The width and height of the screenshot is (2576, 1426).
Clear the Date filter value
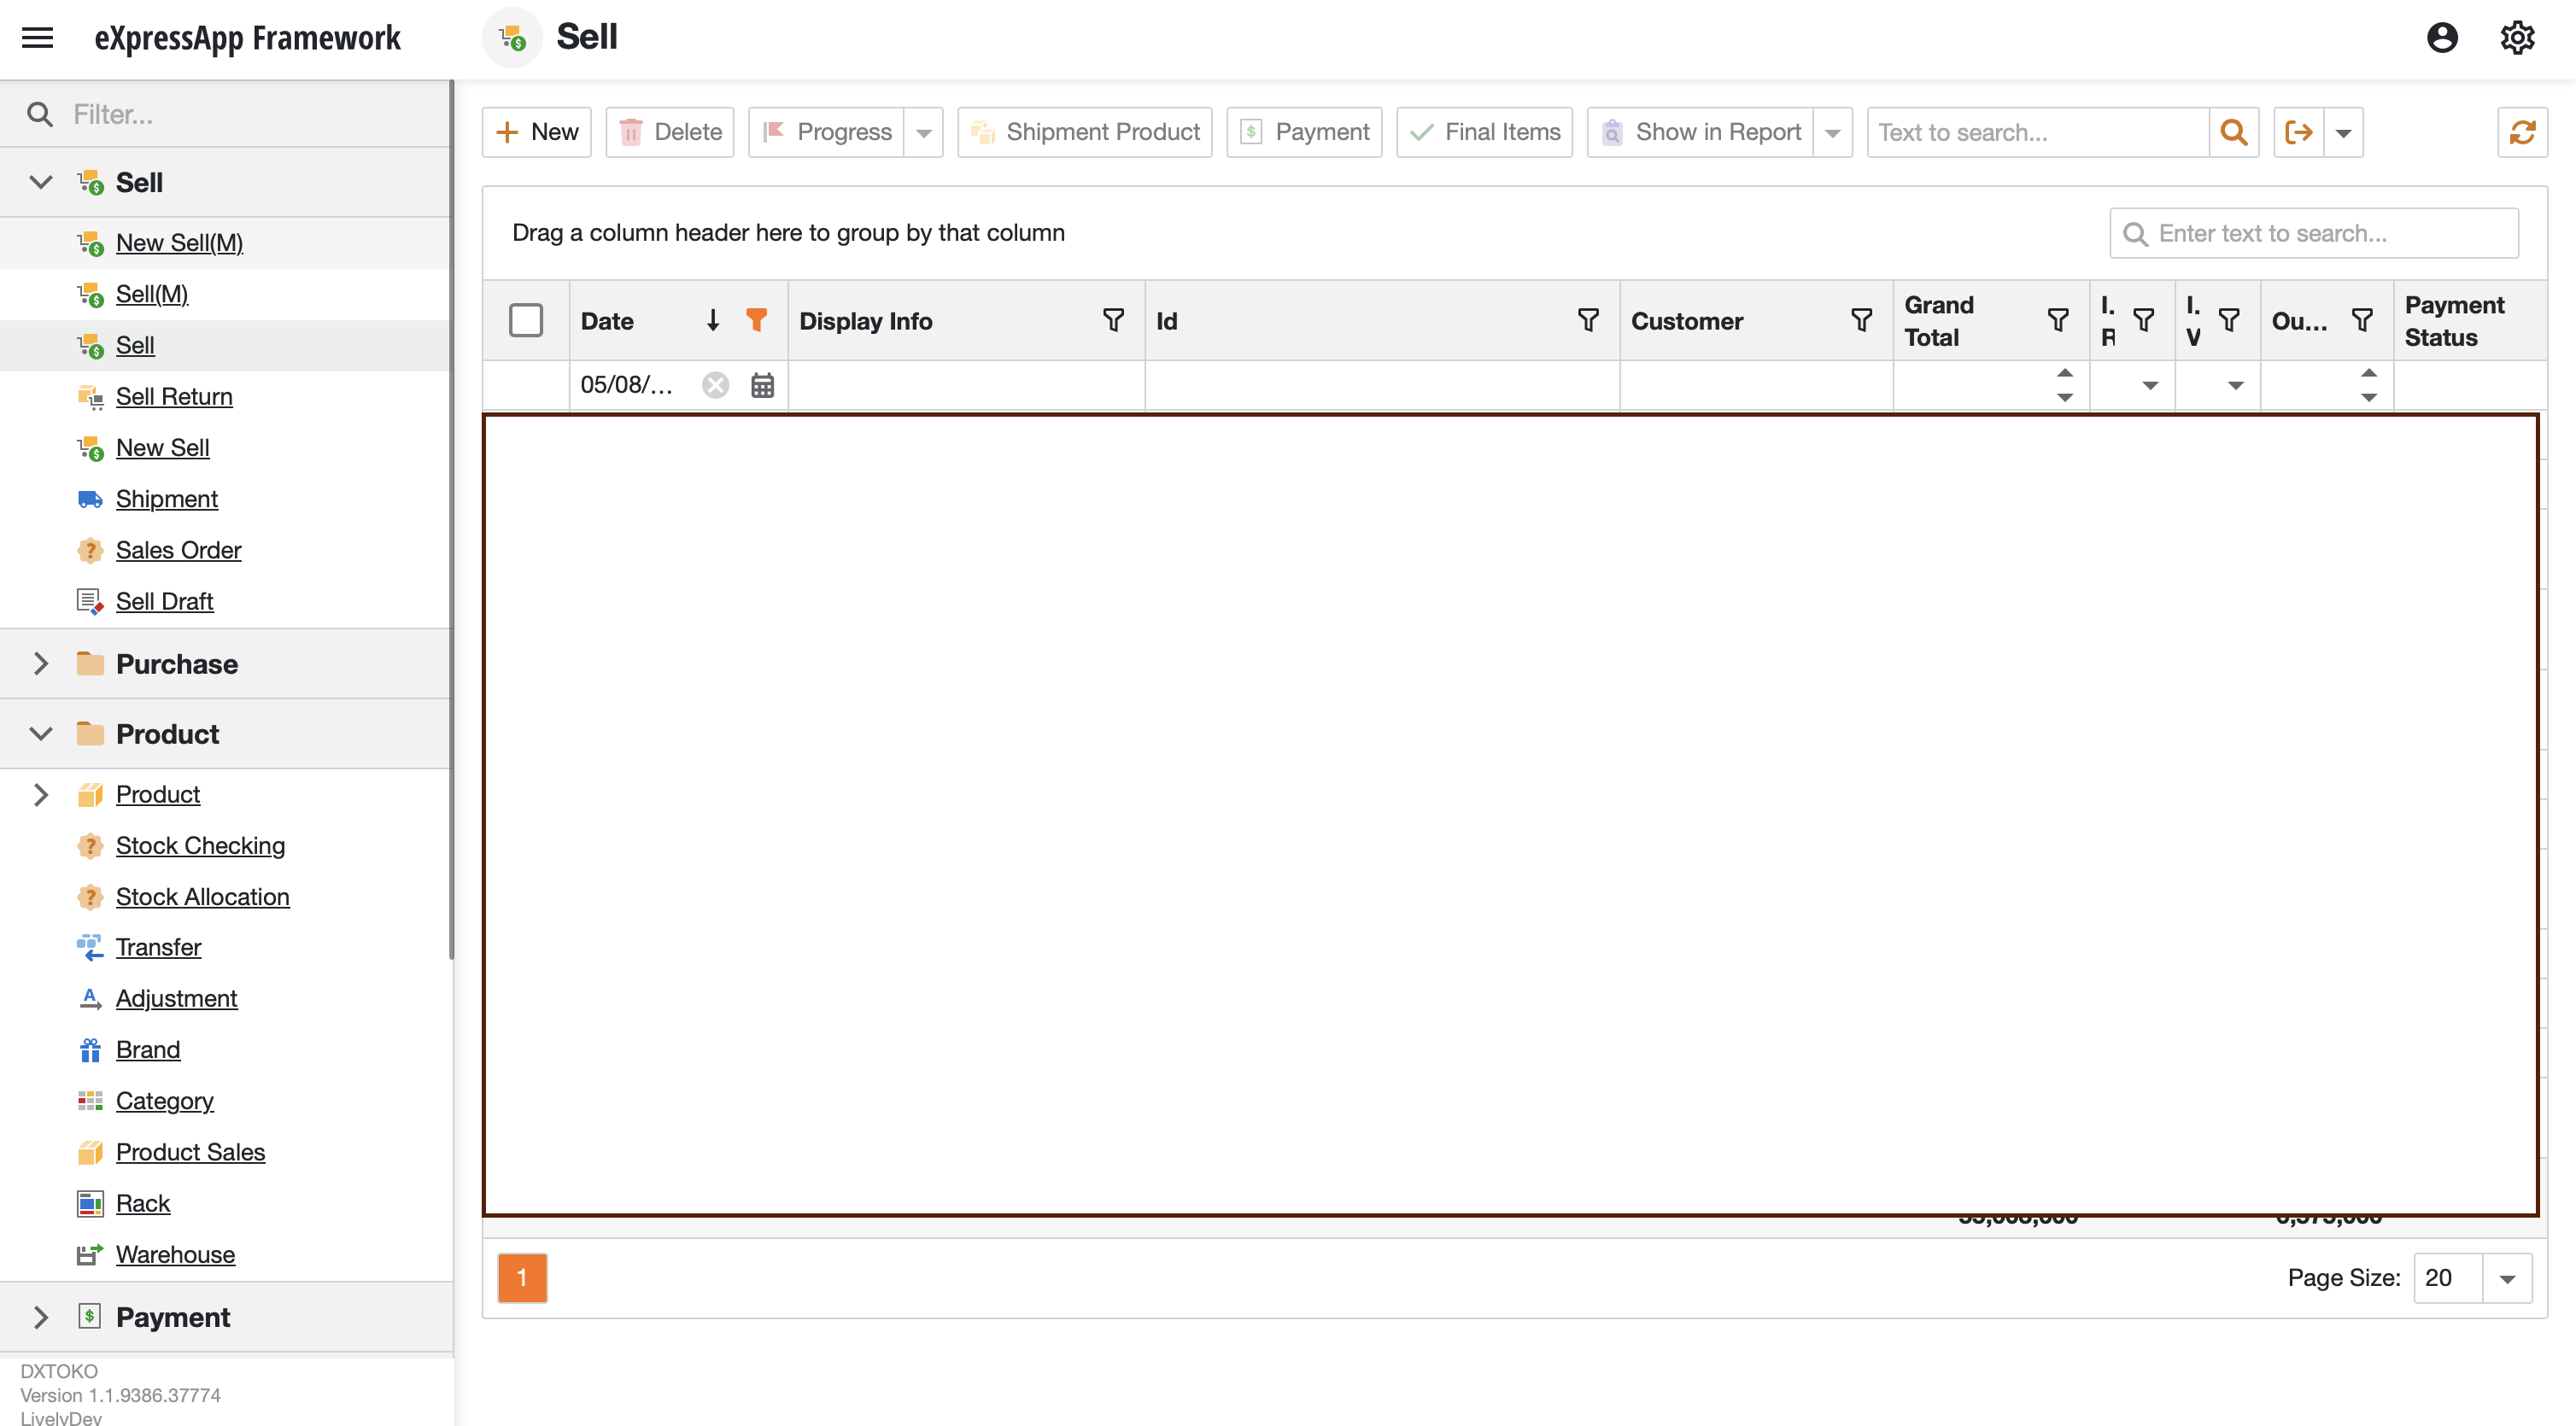point(715,385)
